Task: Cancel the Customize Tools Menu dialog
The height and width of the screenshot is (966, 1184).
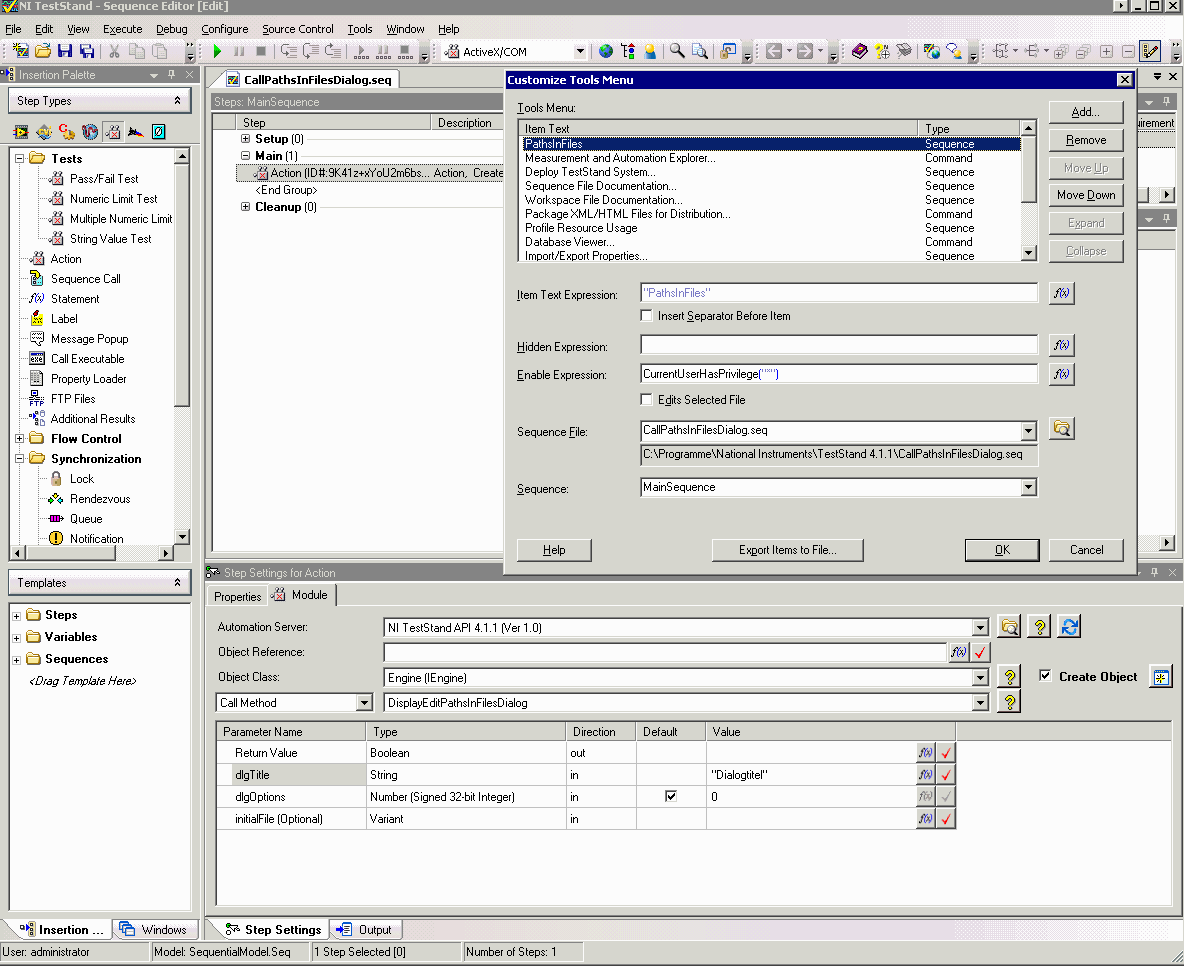Action: point(1087,550)
